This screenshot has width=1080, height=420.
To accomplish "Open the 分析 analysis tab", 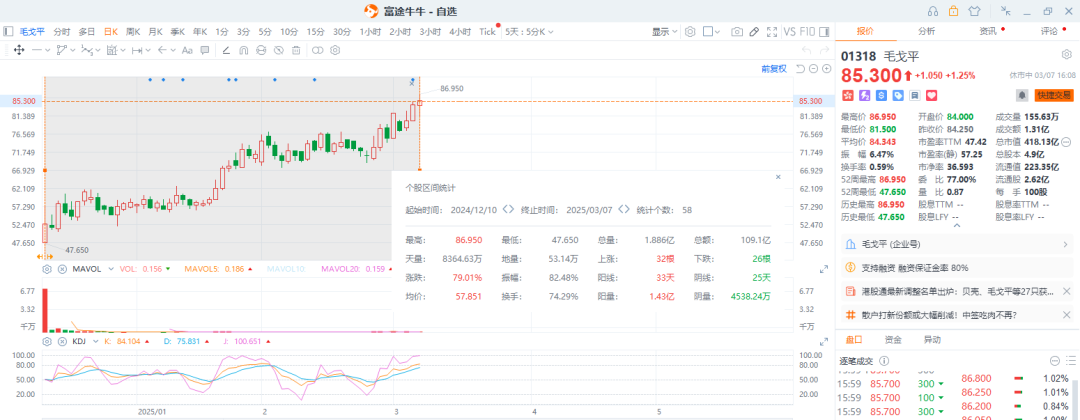I will 926,31.
